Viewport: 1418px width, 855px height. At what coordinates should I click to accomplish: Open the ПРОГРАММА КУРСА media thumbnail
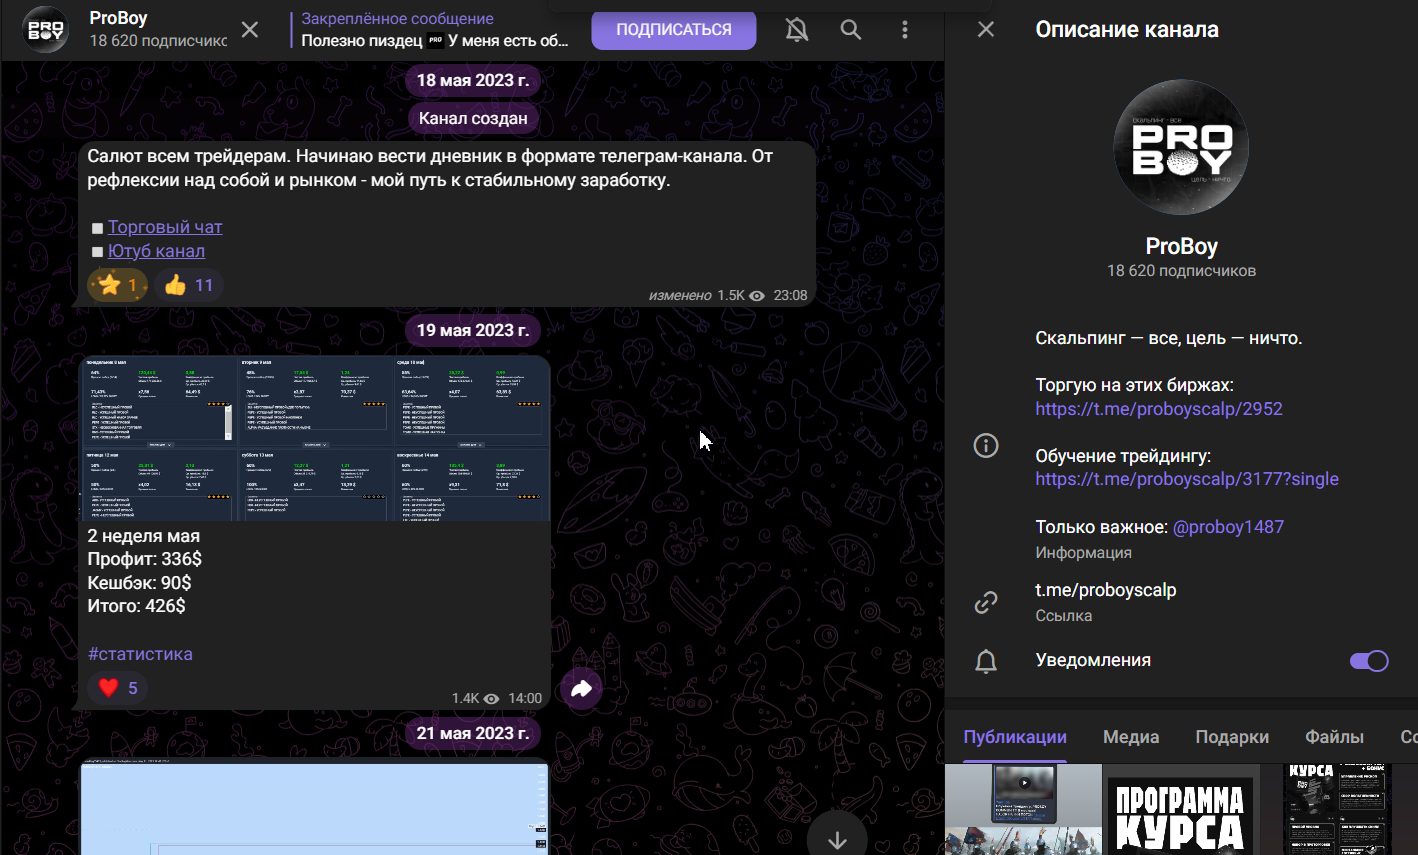[x=1180, y=810]
